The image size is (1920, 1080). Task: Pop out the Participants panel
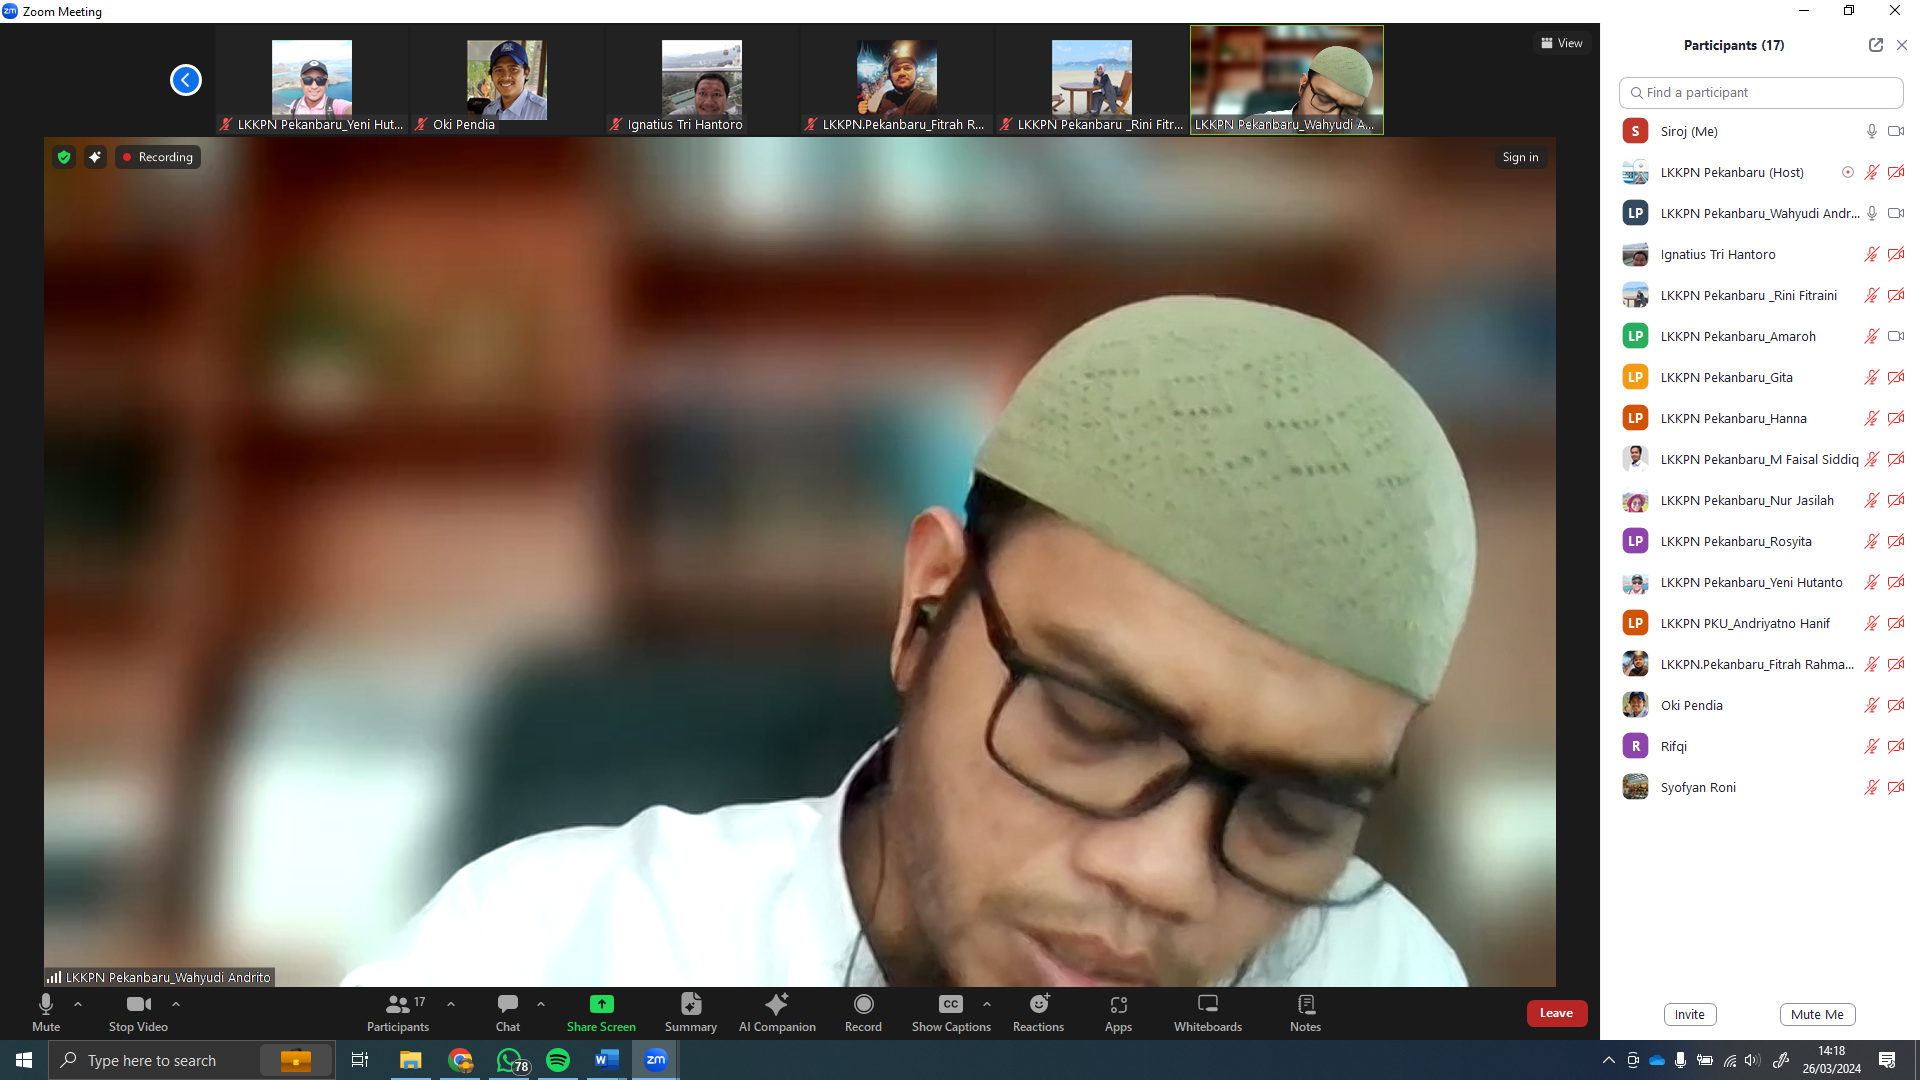1875,45
